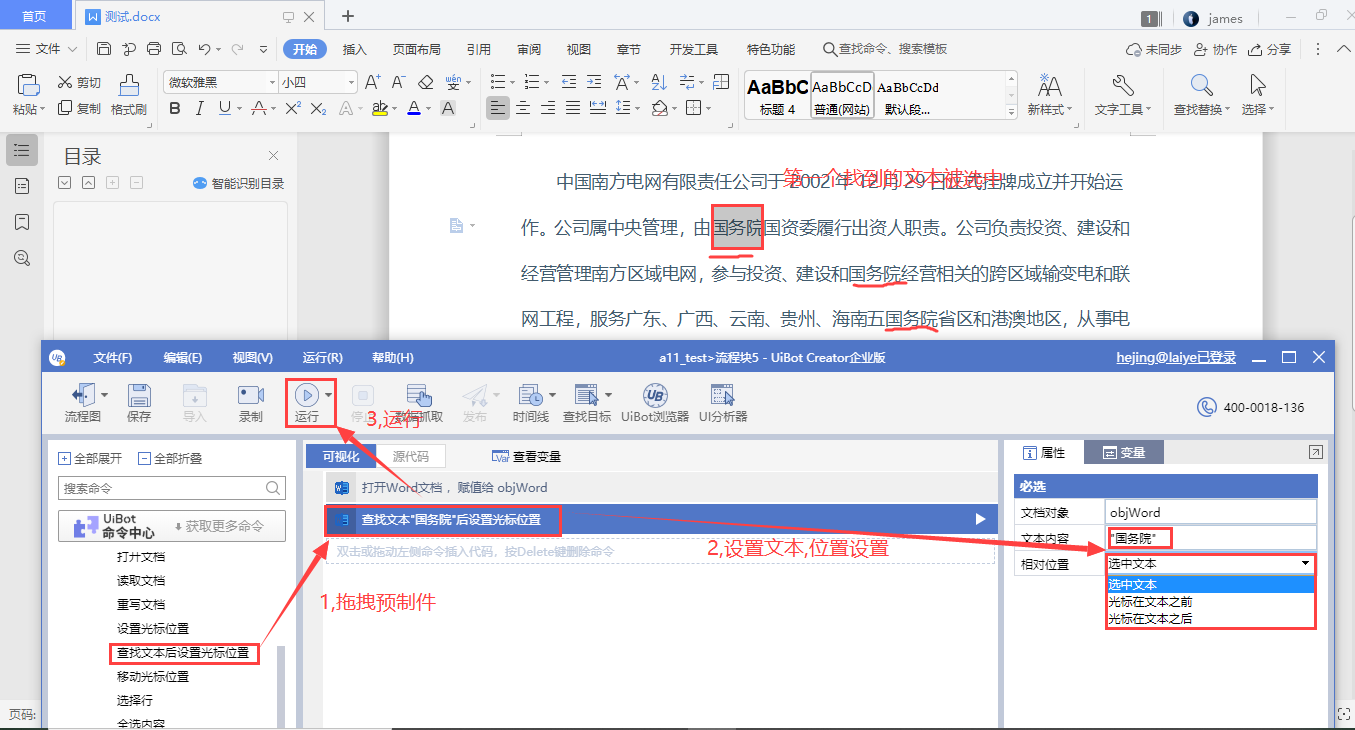Screen dimensions: 1355x730
Task: Justify the paragraph text
Action: point(572,108)
